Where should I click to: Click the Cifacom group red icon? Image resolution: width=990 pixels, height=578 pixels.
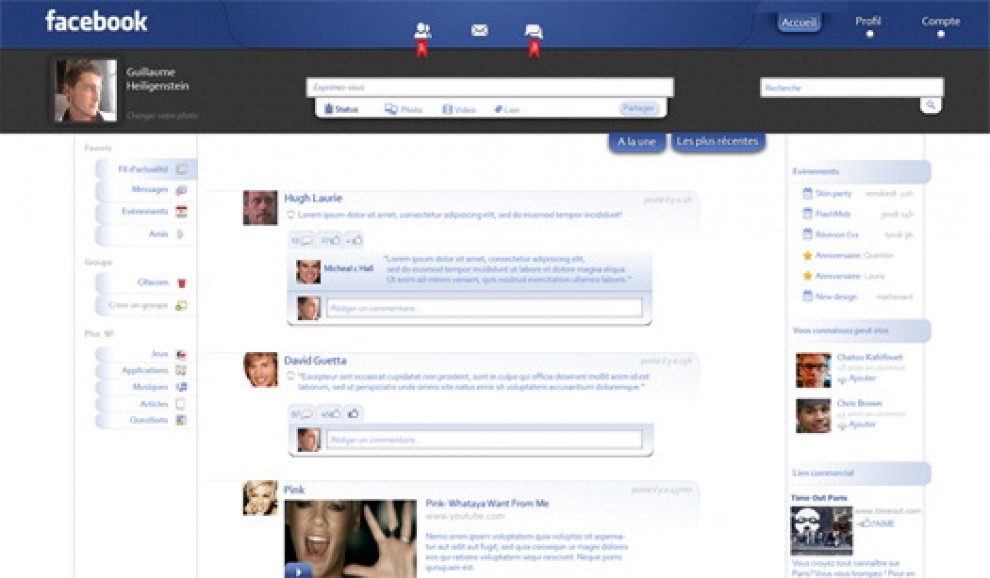pos(182,283)
